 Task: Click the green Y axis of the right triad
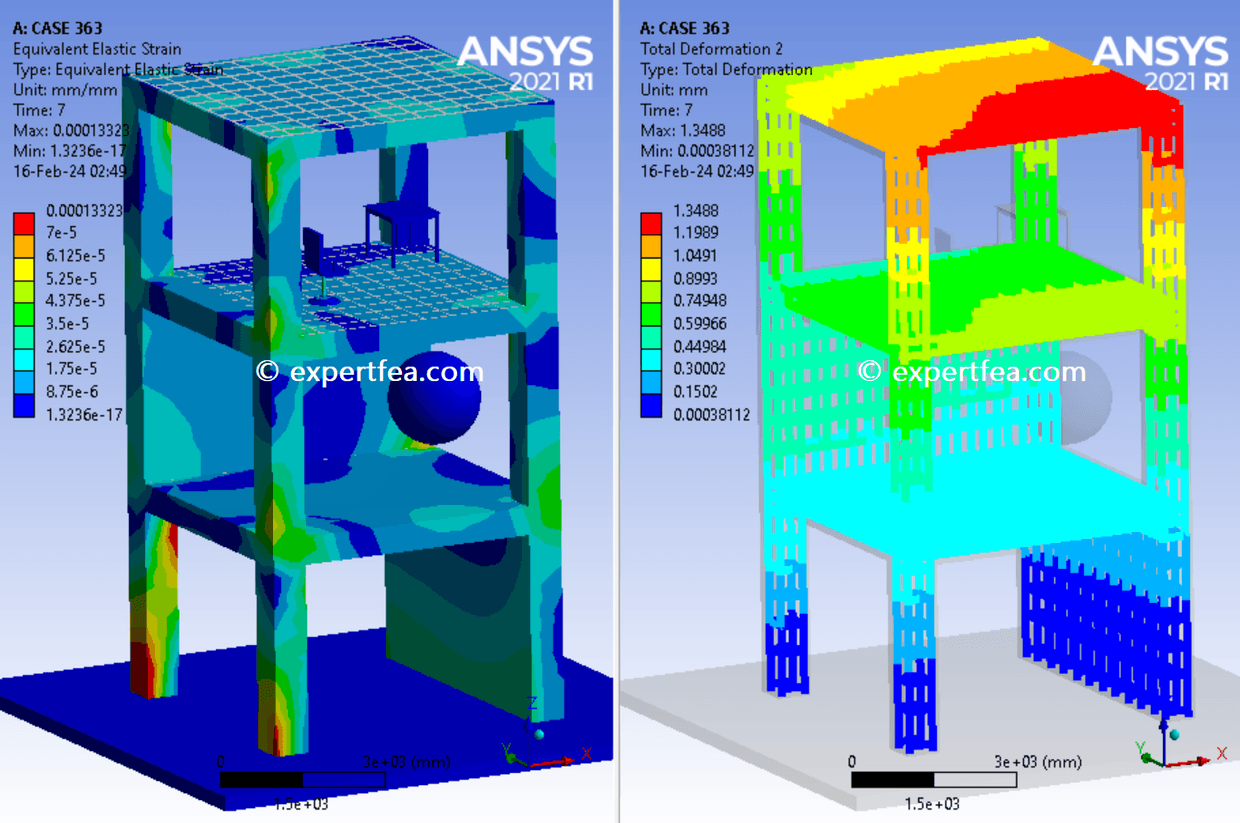(x=1146, y=757)
